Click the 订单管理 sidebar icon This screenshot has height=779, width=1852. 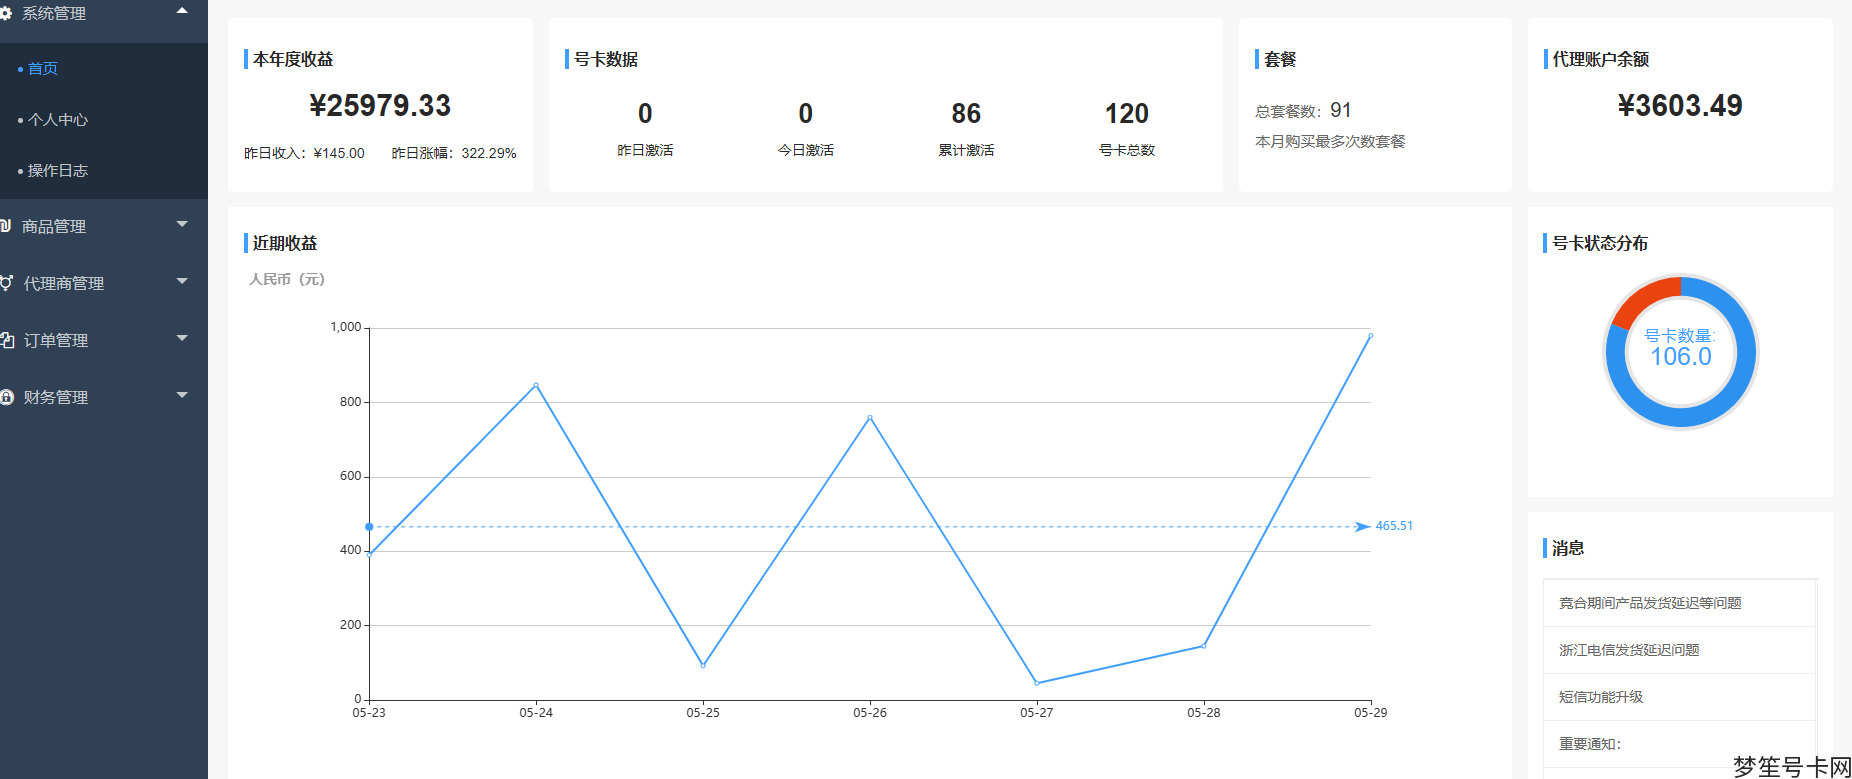point(6,340)
